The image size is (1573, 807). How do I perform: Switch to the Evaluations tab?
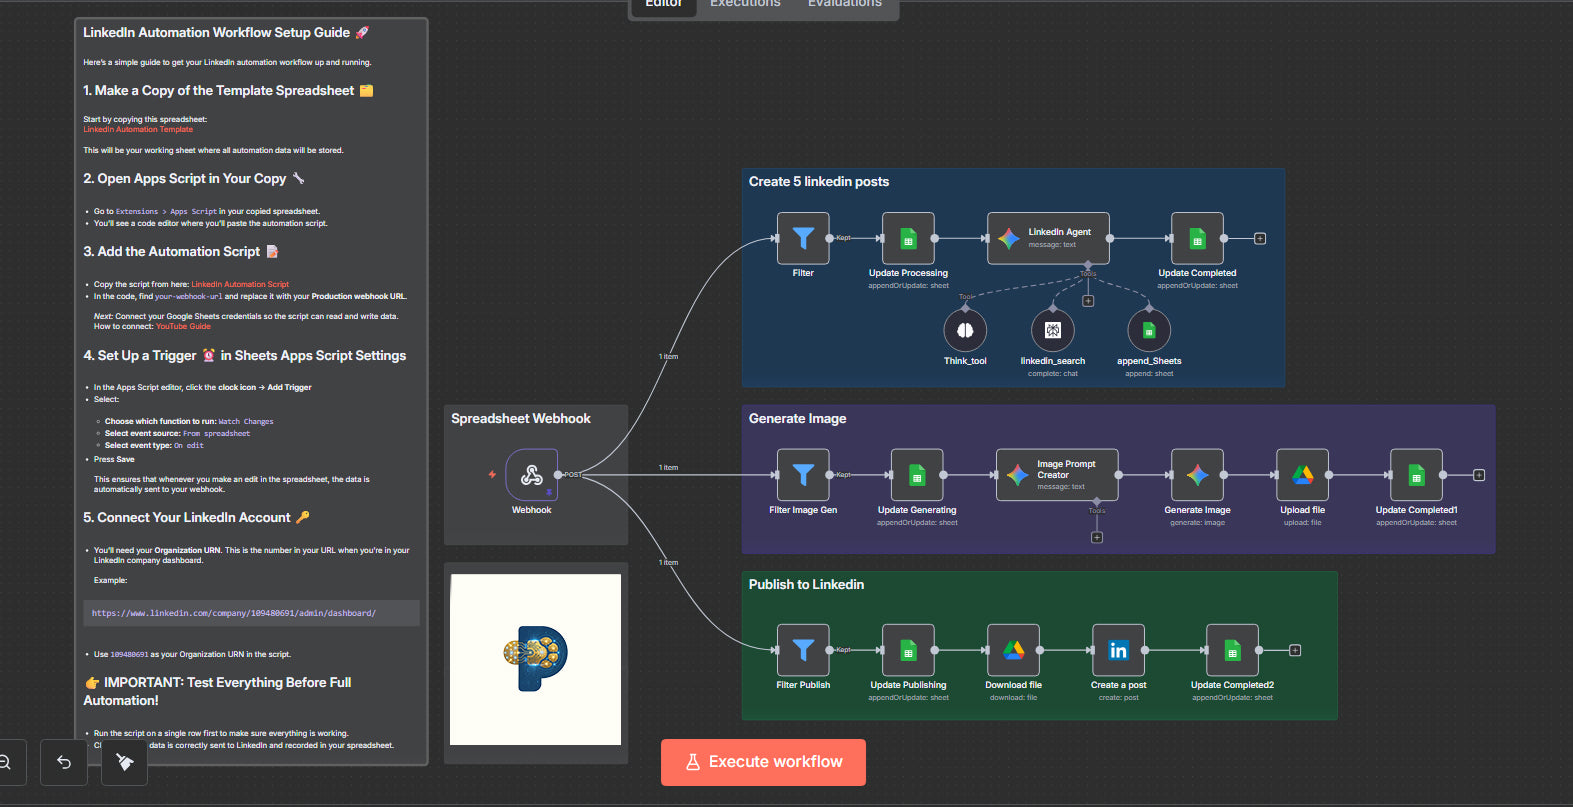coord(845,4)
